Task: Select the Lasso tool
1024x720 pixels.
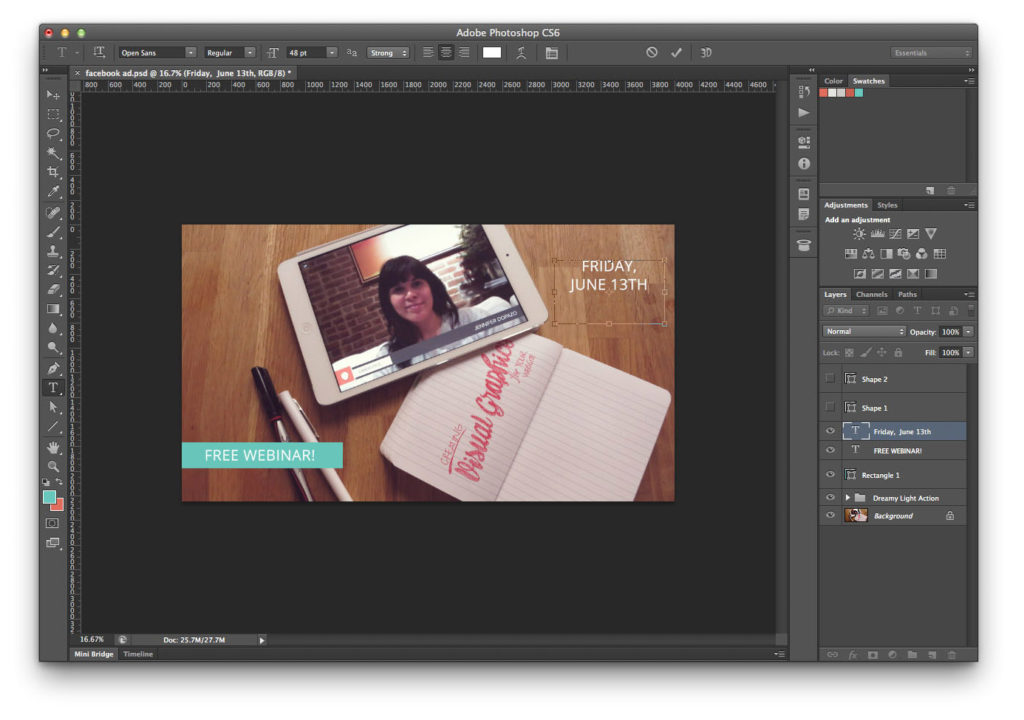Action: pyautogui.click(x=53, y=133)
